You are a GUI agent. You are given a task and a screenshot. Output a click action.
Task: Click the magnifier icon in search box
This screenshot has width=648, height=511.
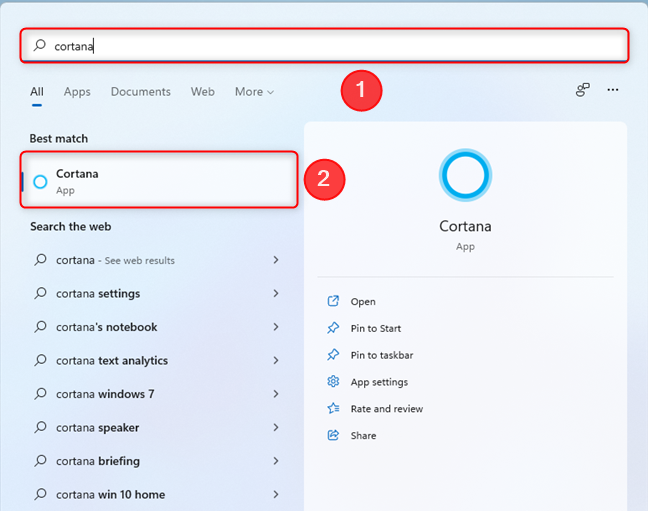click(x=40, y=45)
